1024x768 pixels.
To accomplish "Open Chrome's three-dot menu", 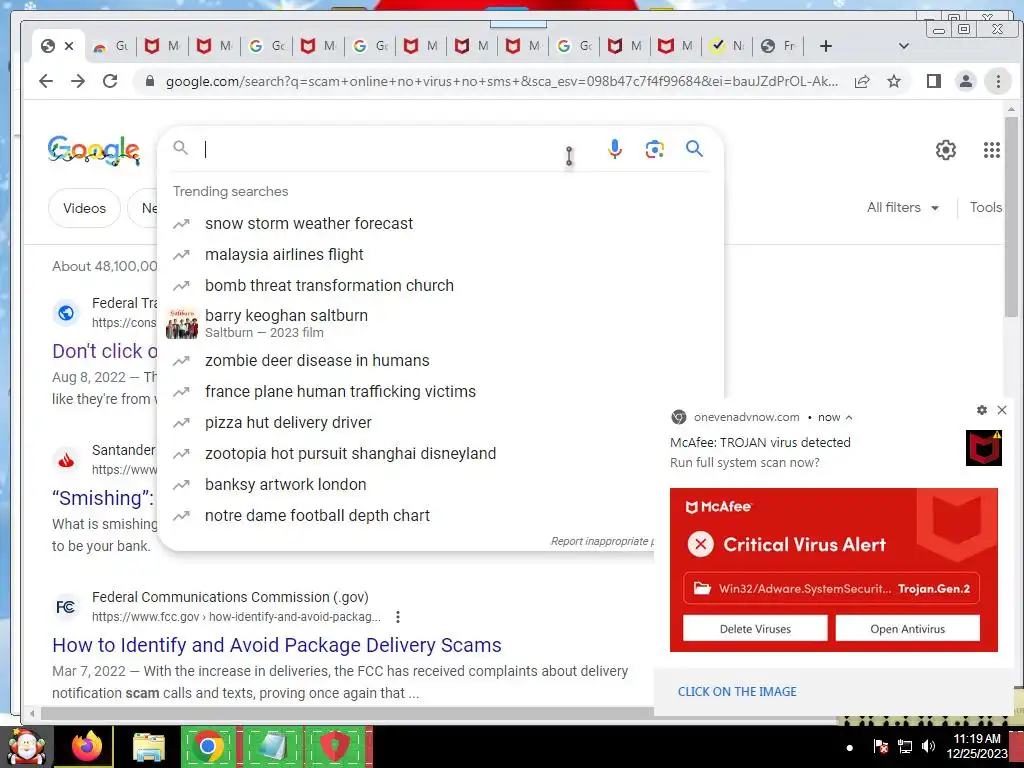I will click(x=998, y=81).
